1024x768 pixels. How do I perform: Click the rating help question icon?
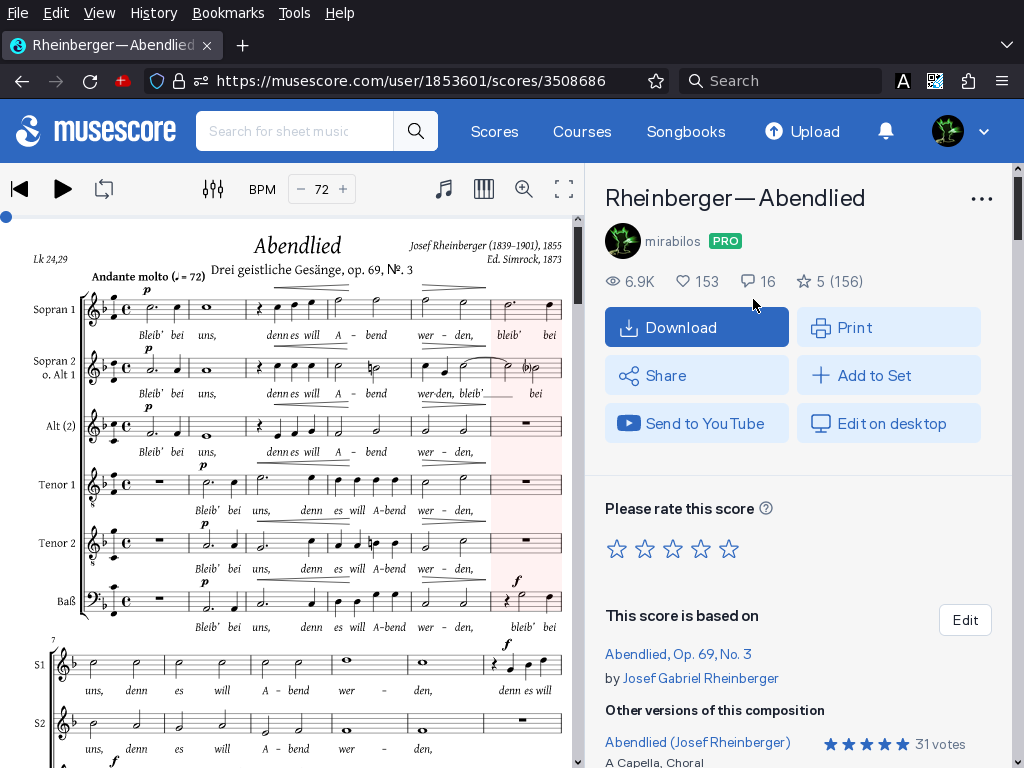point(766,508)
